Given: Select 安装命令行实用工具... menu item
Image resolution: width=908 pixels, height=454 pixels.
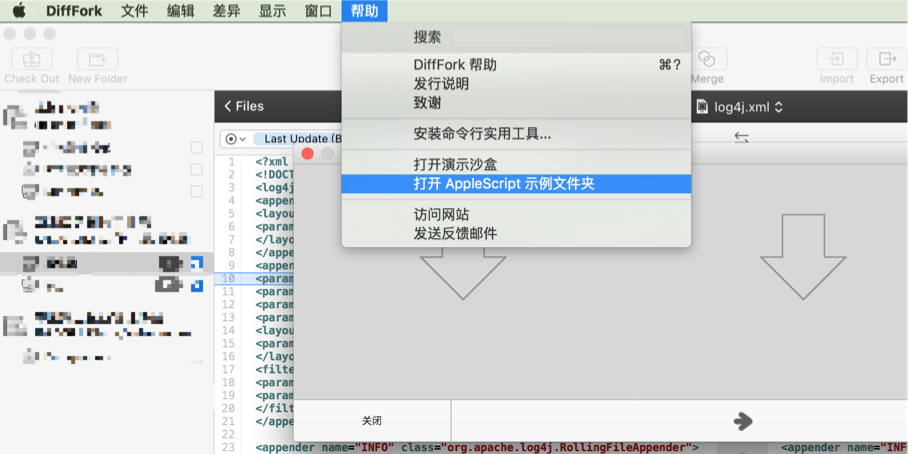Looking at the screenshot, I should pyautogui.click(x=516, y=134).
